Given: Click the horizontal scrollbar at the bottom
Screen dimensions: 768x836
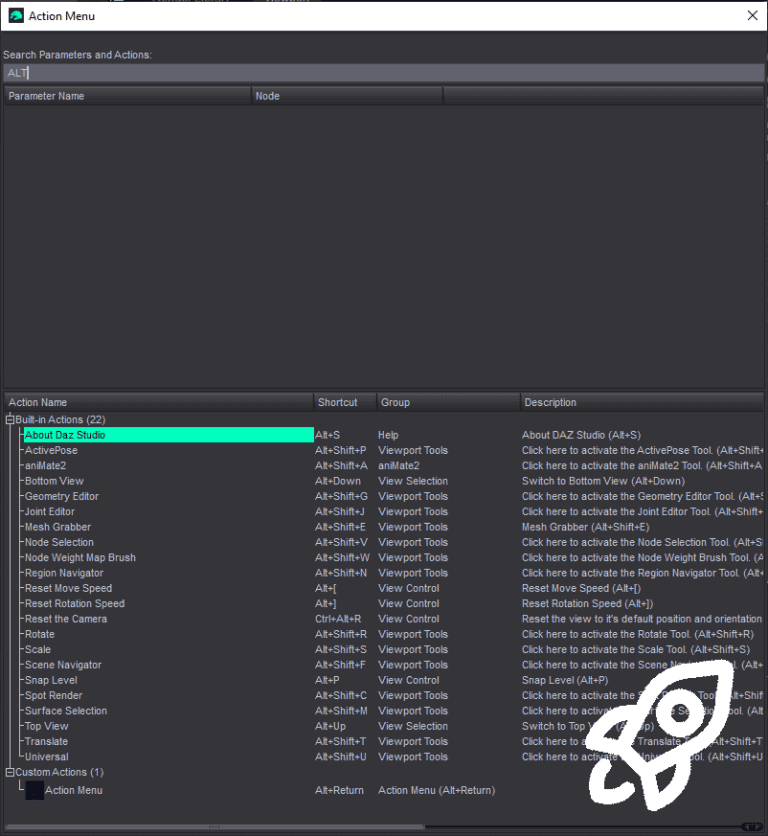Looking at the screenshot, I should pyautogui.click(x=214, y=827).
